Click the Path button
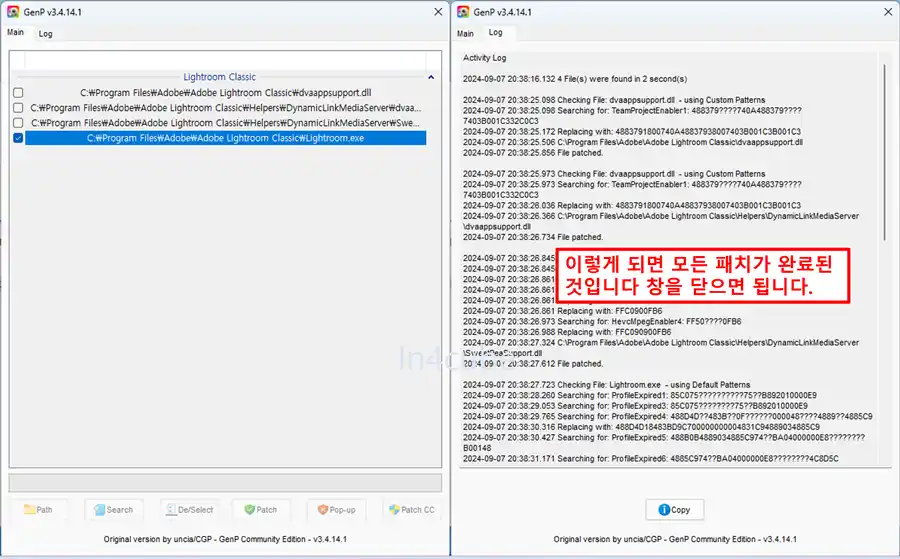The height and width of the screenshot is (559, 900). click(38, 510)
